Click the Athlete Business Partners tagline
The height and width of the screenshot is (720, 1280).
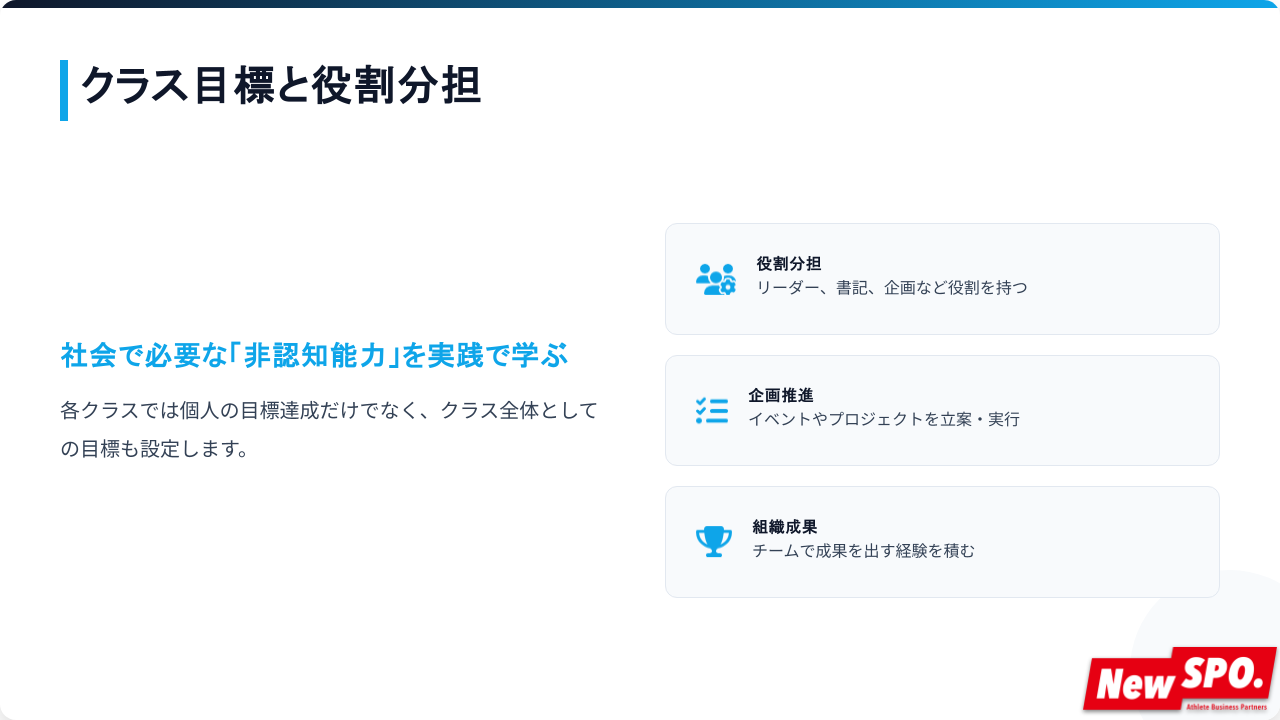click(1226, 706)
